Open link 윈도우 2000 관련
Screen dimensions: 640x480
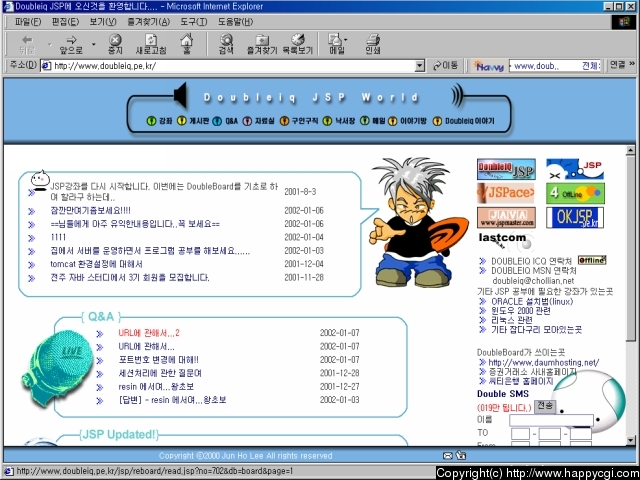pyautogui.click(x=520, y=311)
